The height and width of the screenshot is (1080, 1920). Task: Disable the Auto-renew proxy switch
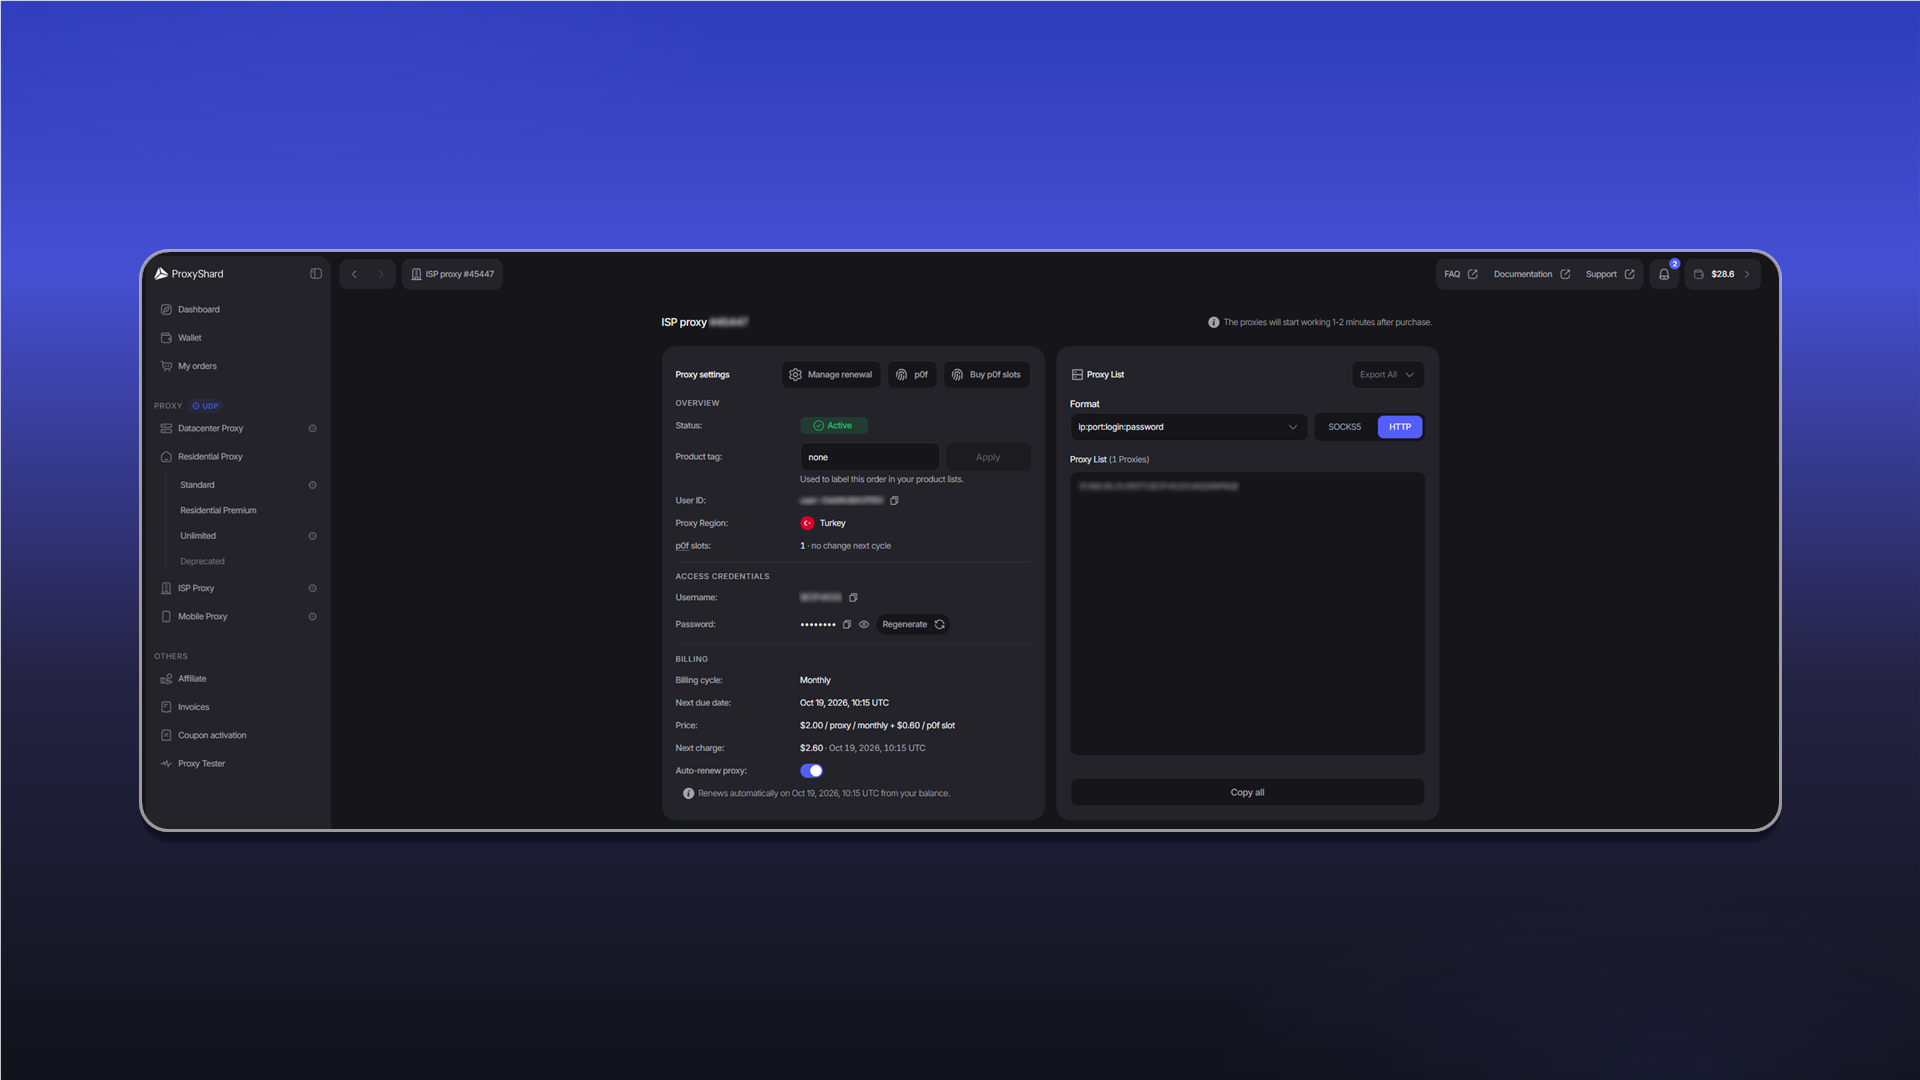coord(811,771)
